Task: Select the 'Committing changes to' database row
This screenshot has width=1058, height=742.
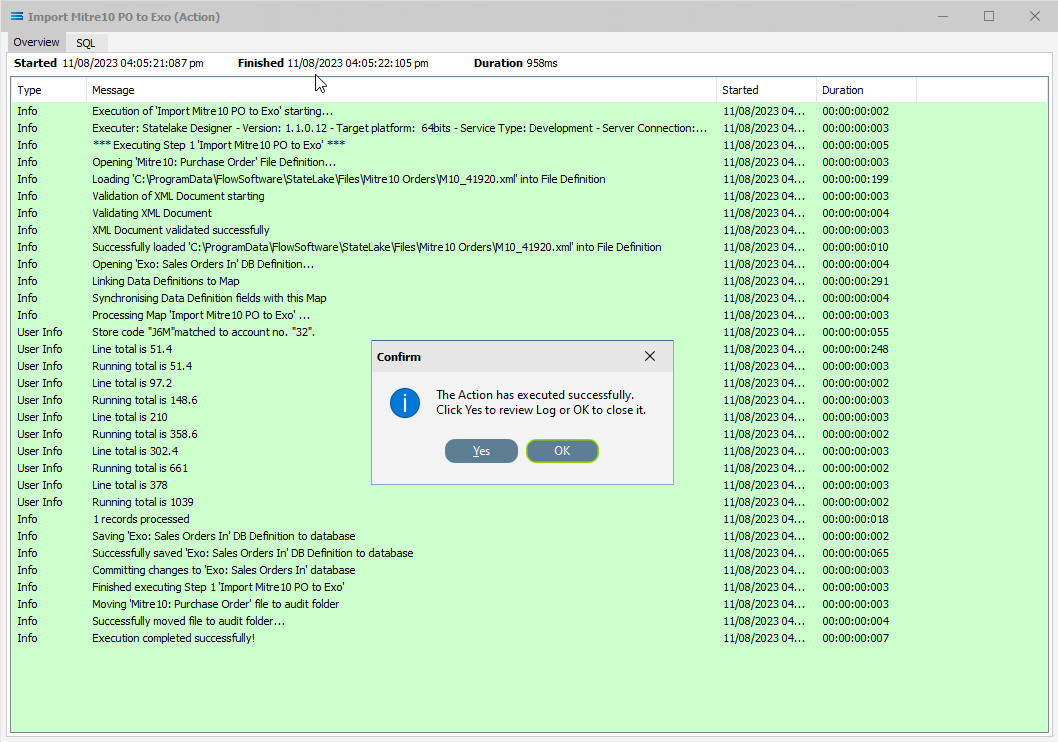Action: click(x=529, y=570)
